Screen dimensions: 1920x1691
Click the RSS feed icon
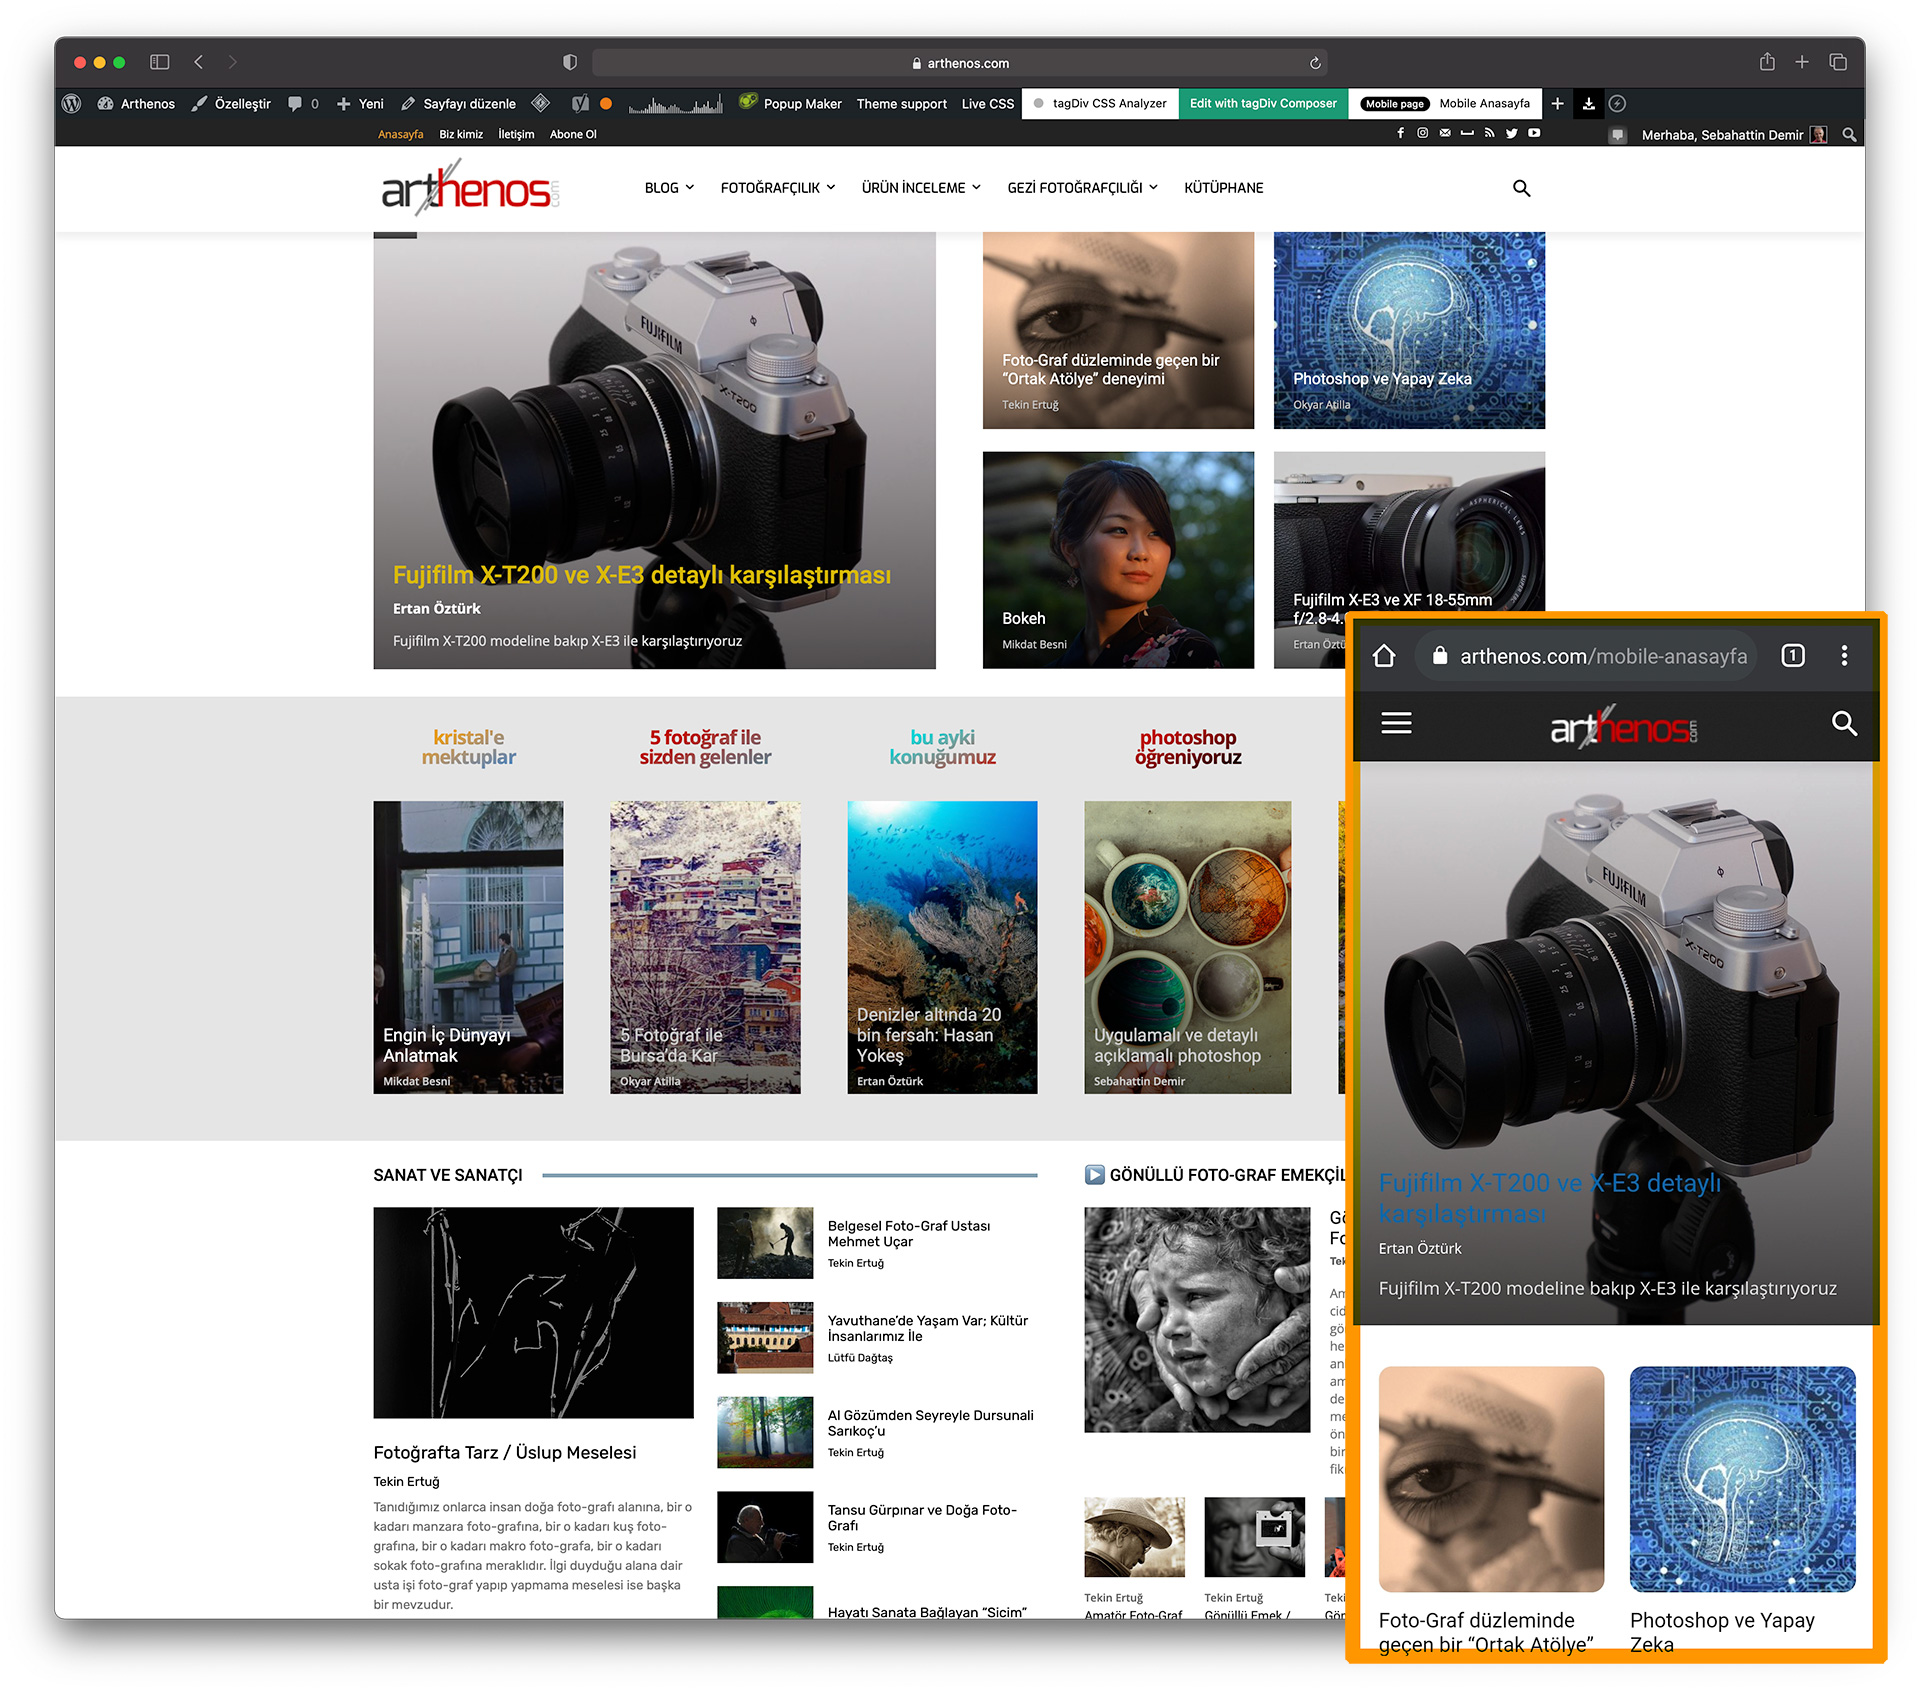click(1489, 133)
